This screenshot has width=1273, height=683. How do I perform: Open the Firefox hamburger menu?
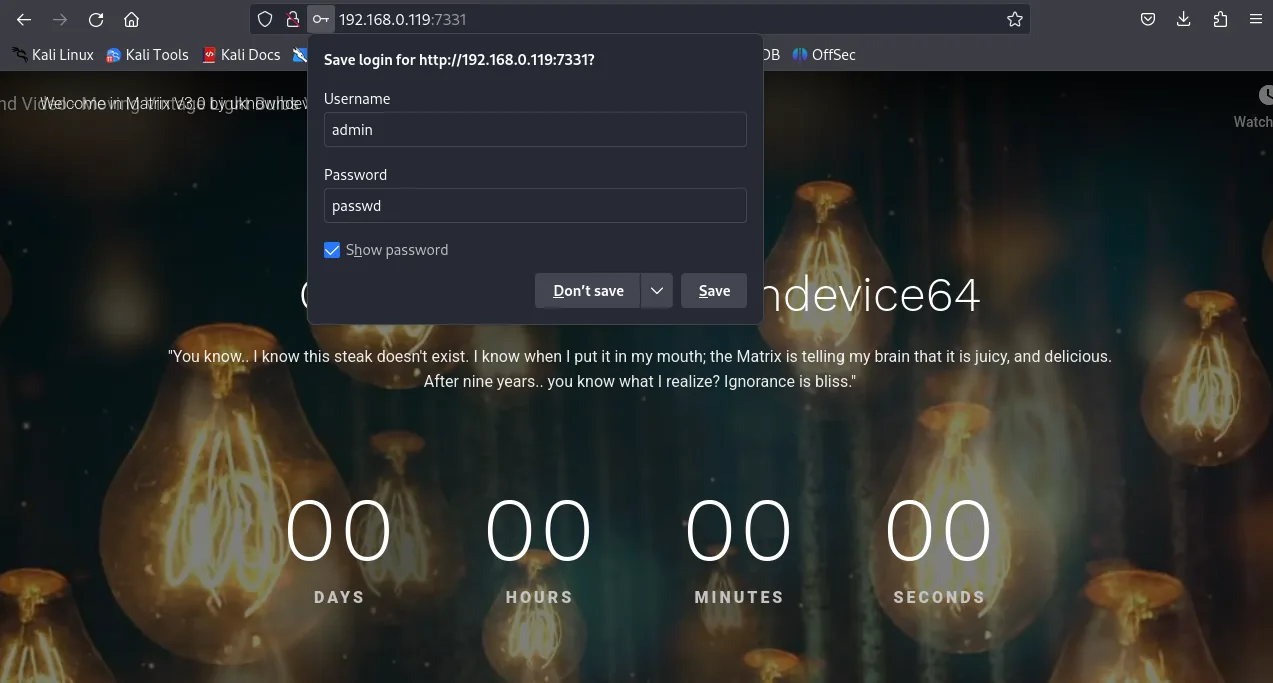pos(1256,19)
